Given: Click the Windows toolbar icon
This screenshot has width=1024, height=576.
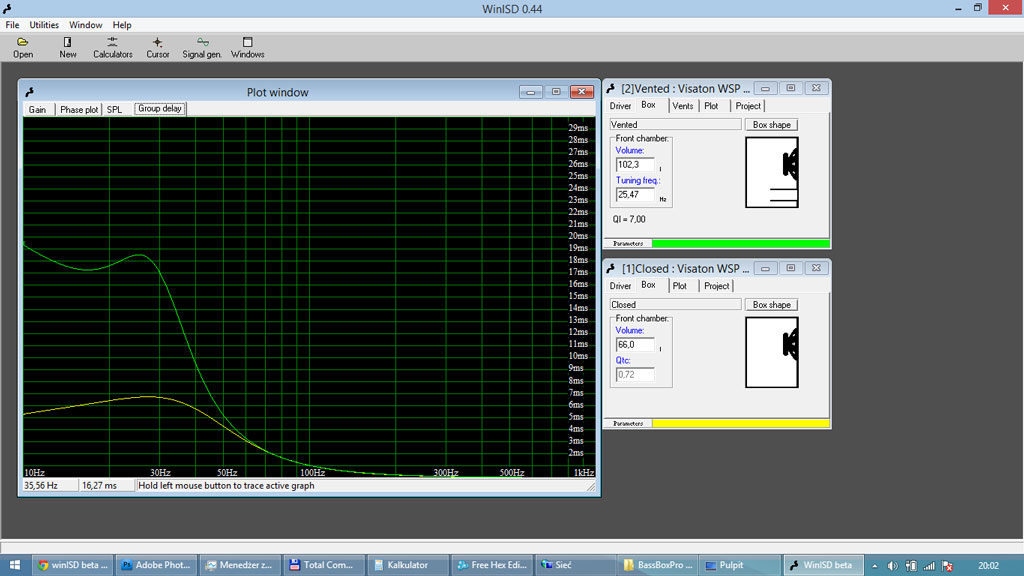Looking at the screenshot, I should pyautogui.click(x=247, y=47).
